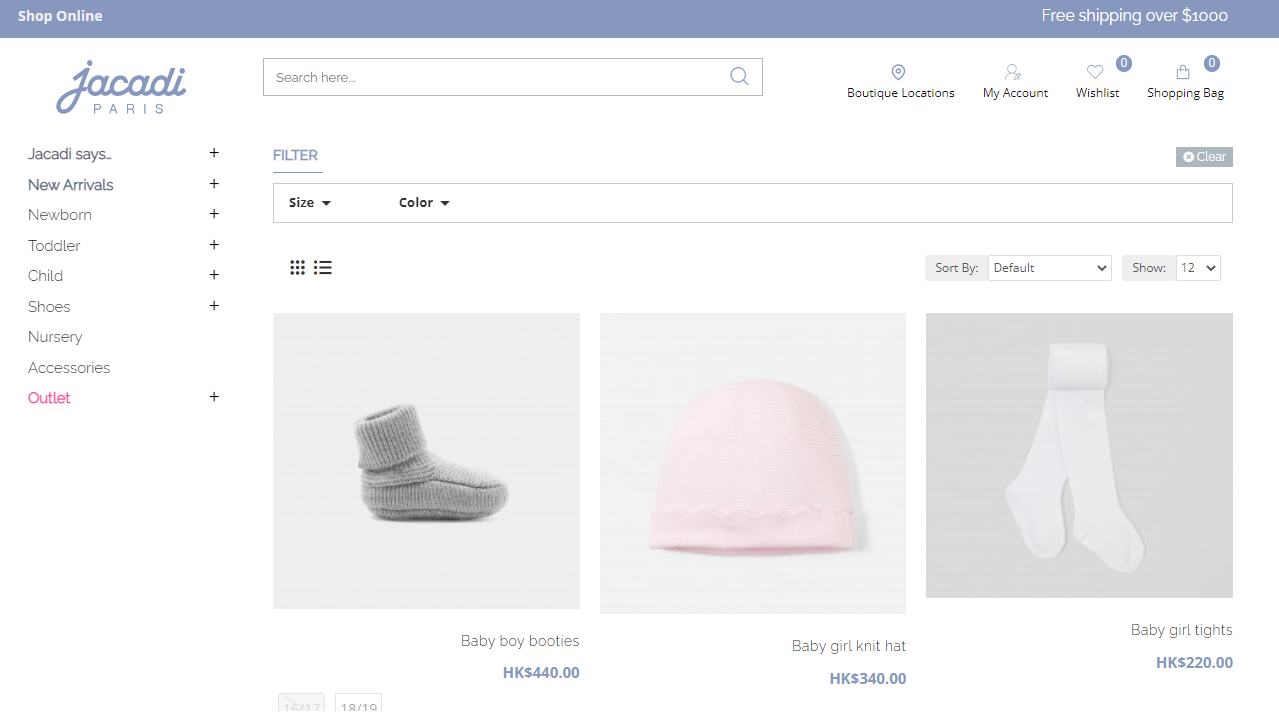Open the Shopping Bag icon
1279x712 pixels.
(1184, 71)
